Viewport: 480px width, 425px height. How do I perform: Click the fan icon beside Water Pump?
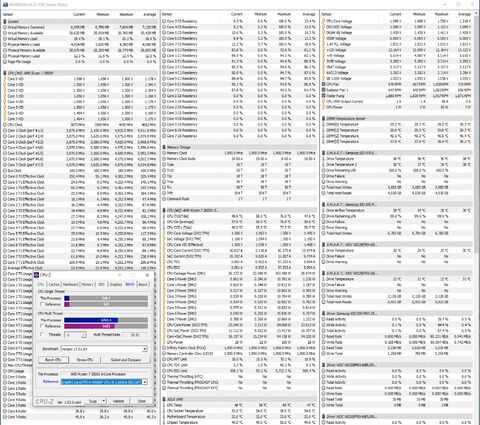click(324, 96)
